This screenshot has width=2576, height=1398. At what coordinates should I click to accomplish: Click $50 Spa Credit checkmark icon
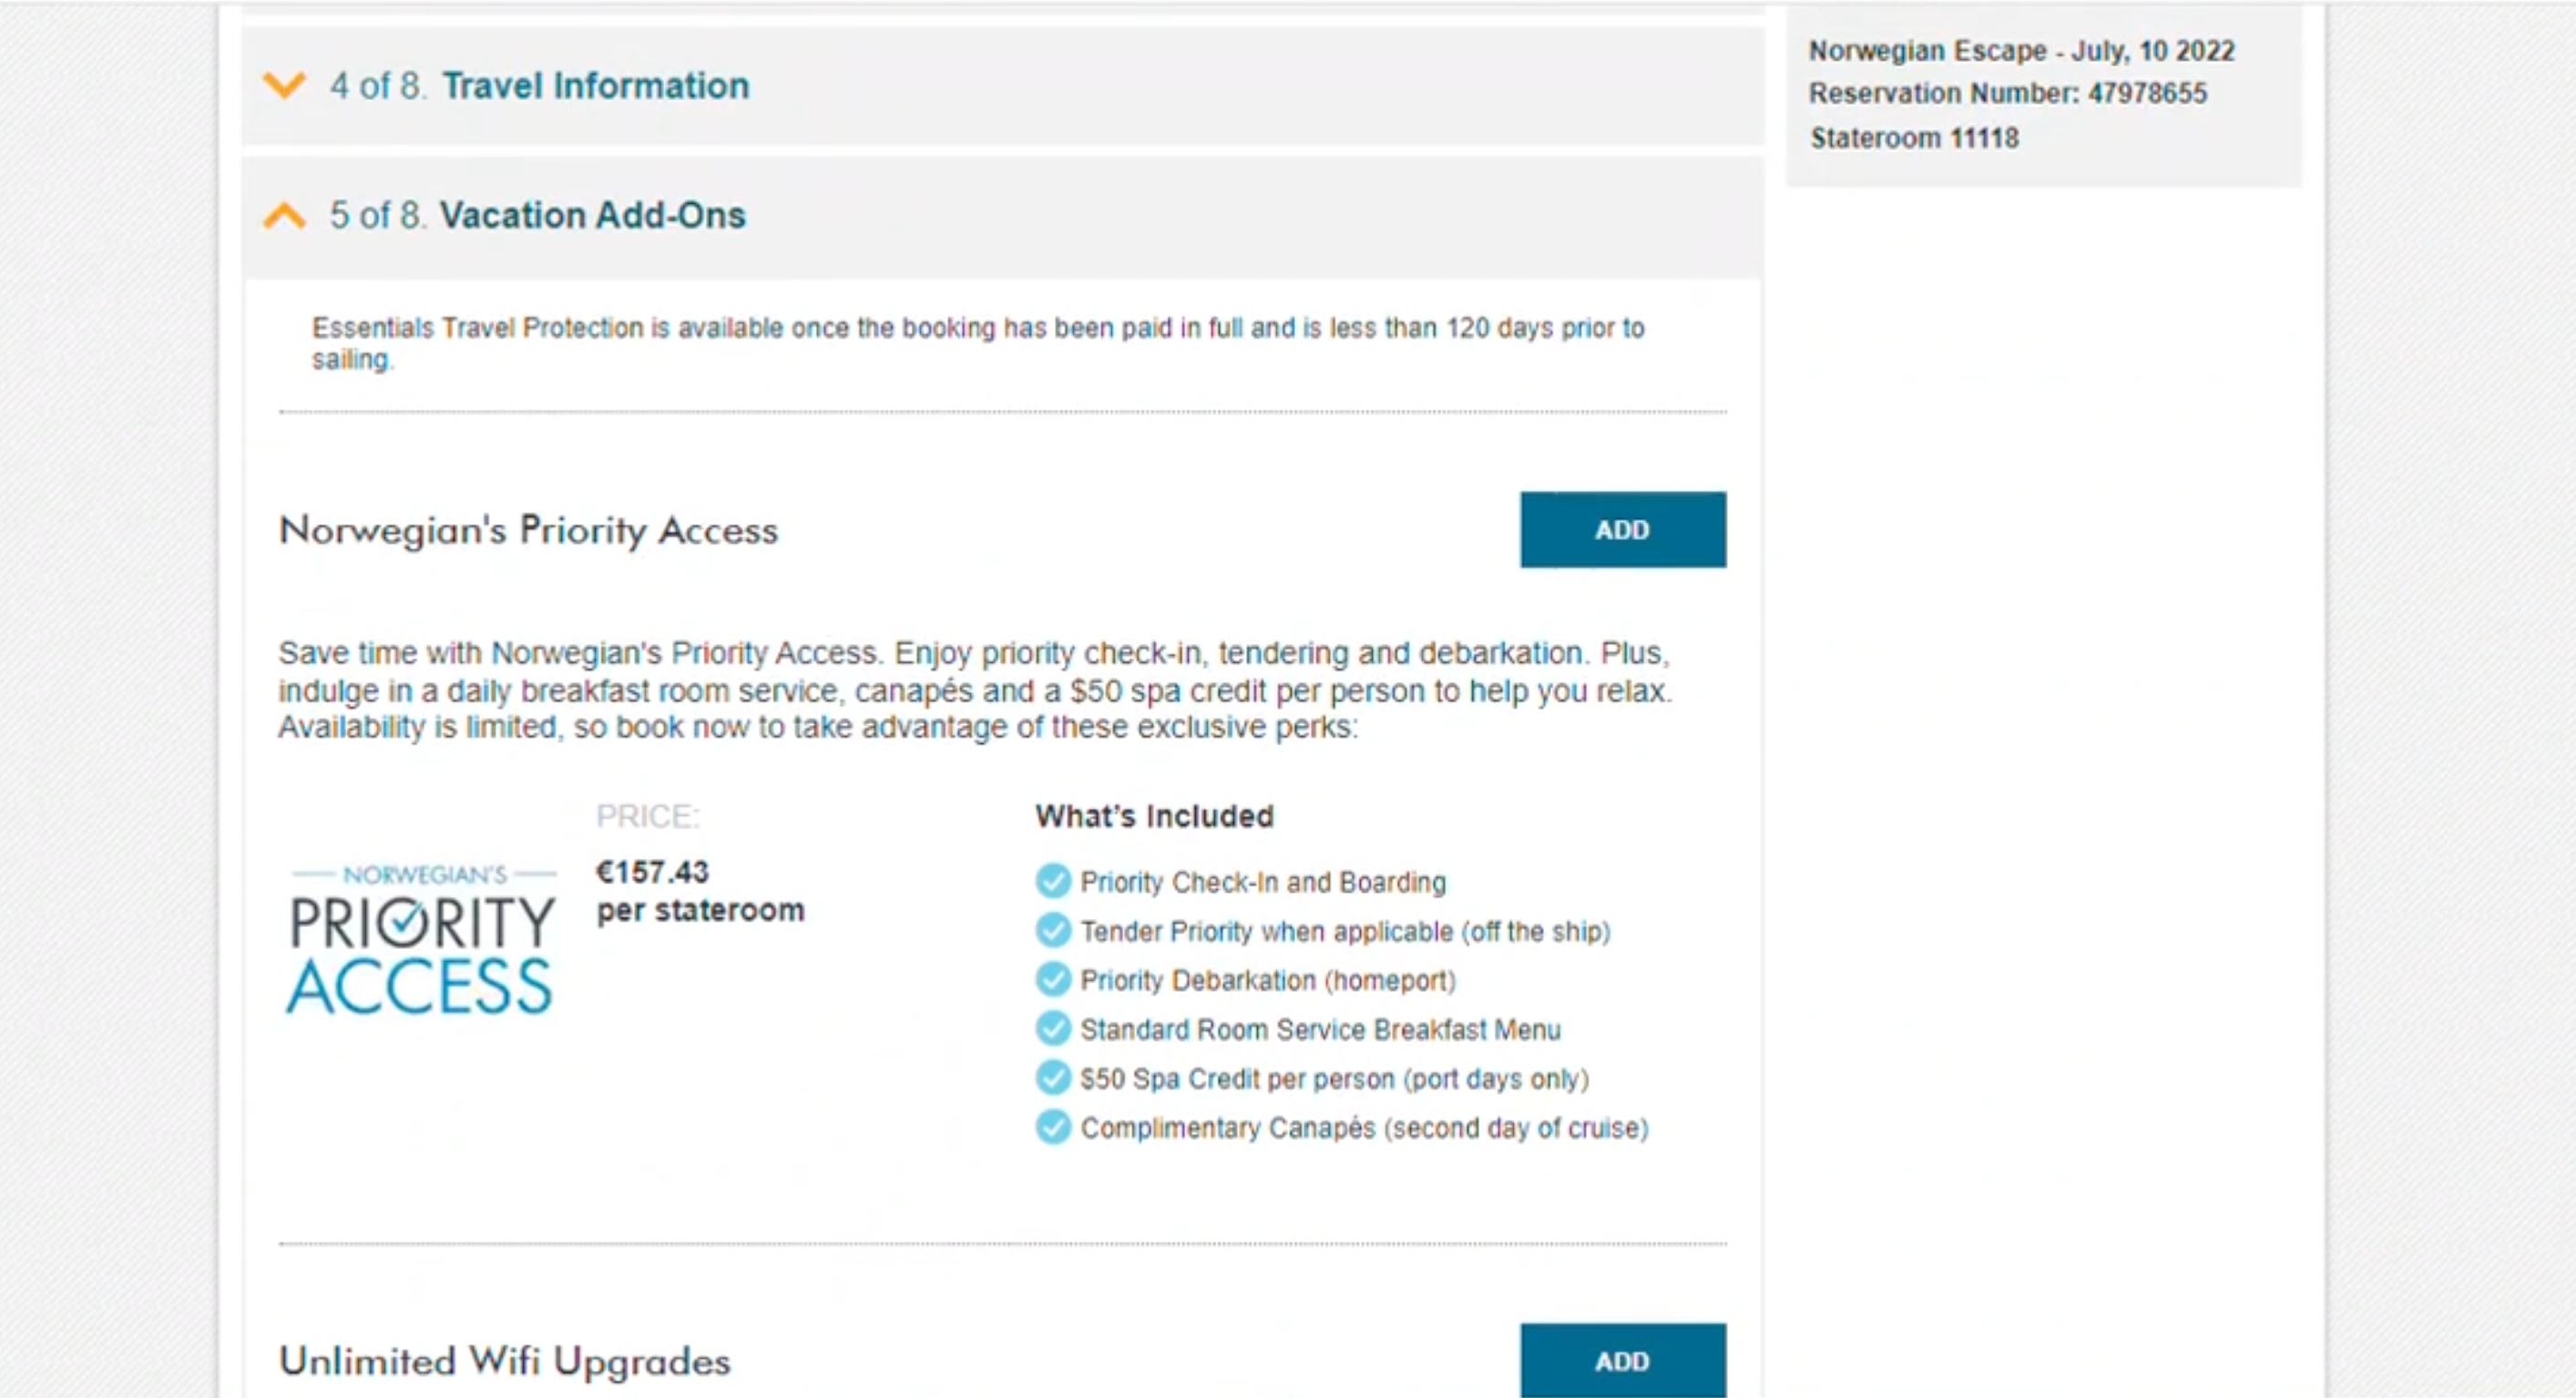pyautogui.click(x=1052, y=1077)
